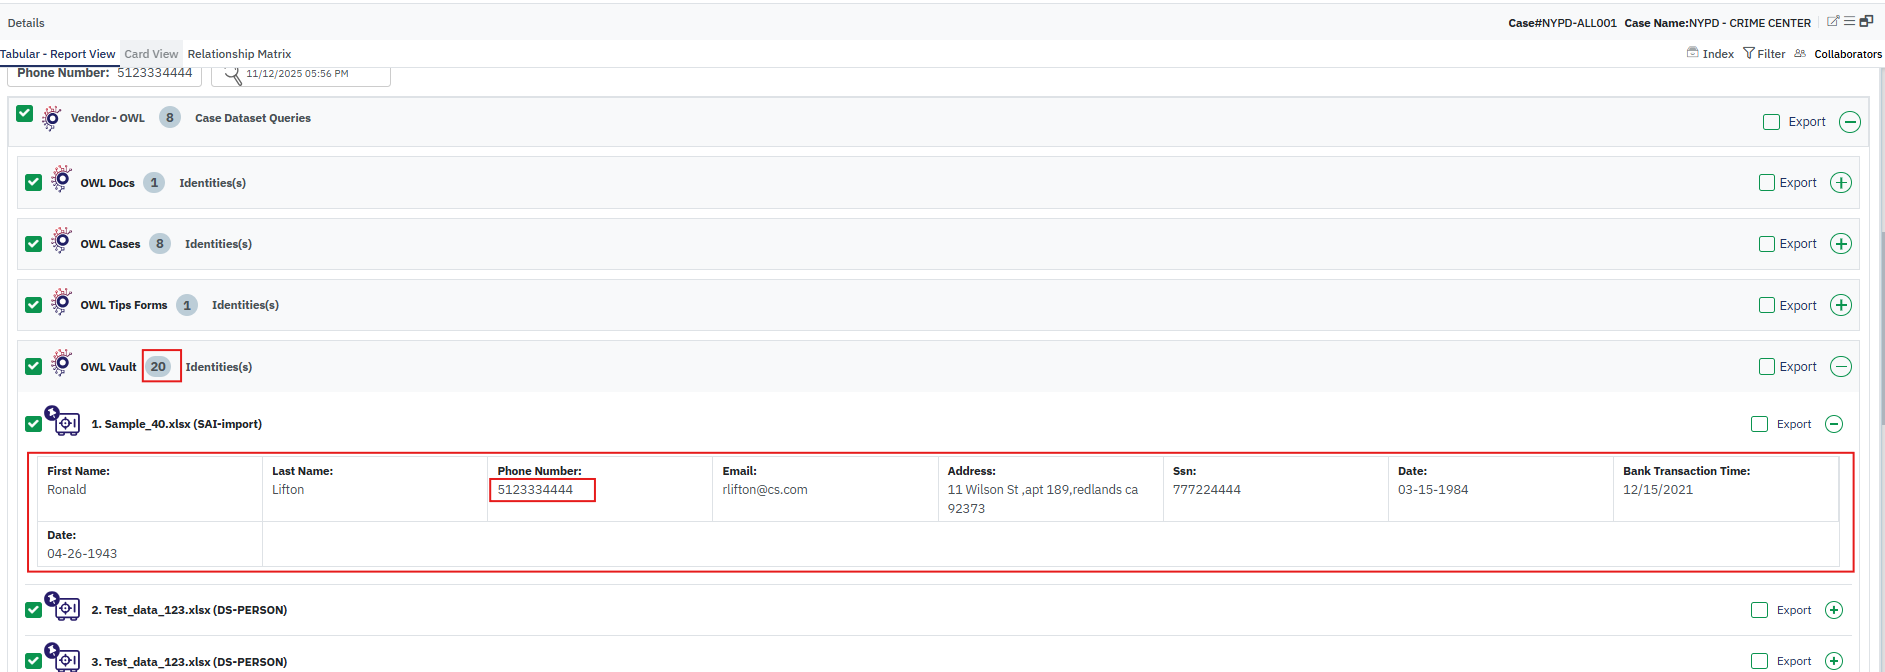Click the Collaborators link
1885x672 pixels.
1847,54
